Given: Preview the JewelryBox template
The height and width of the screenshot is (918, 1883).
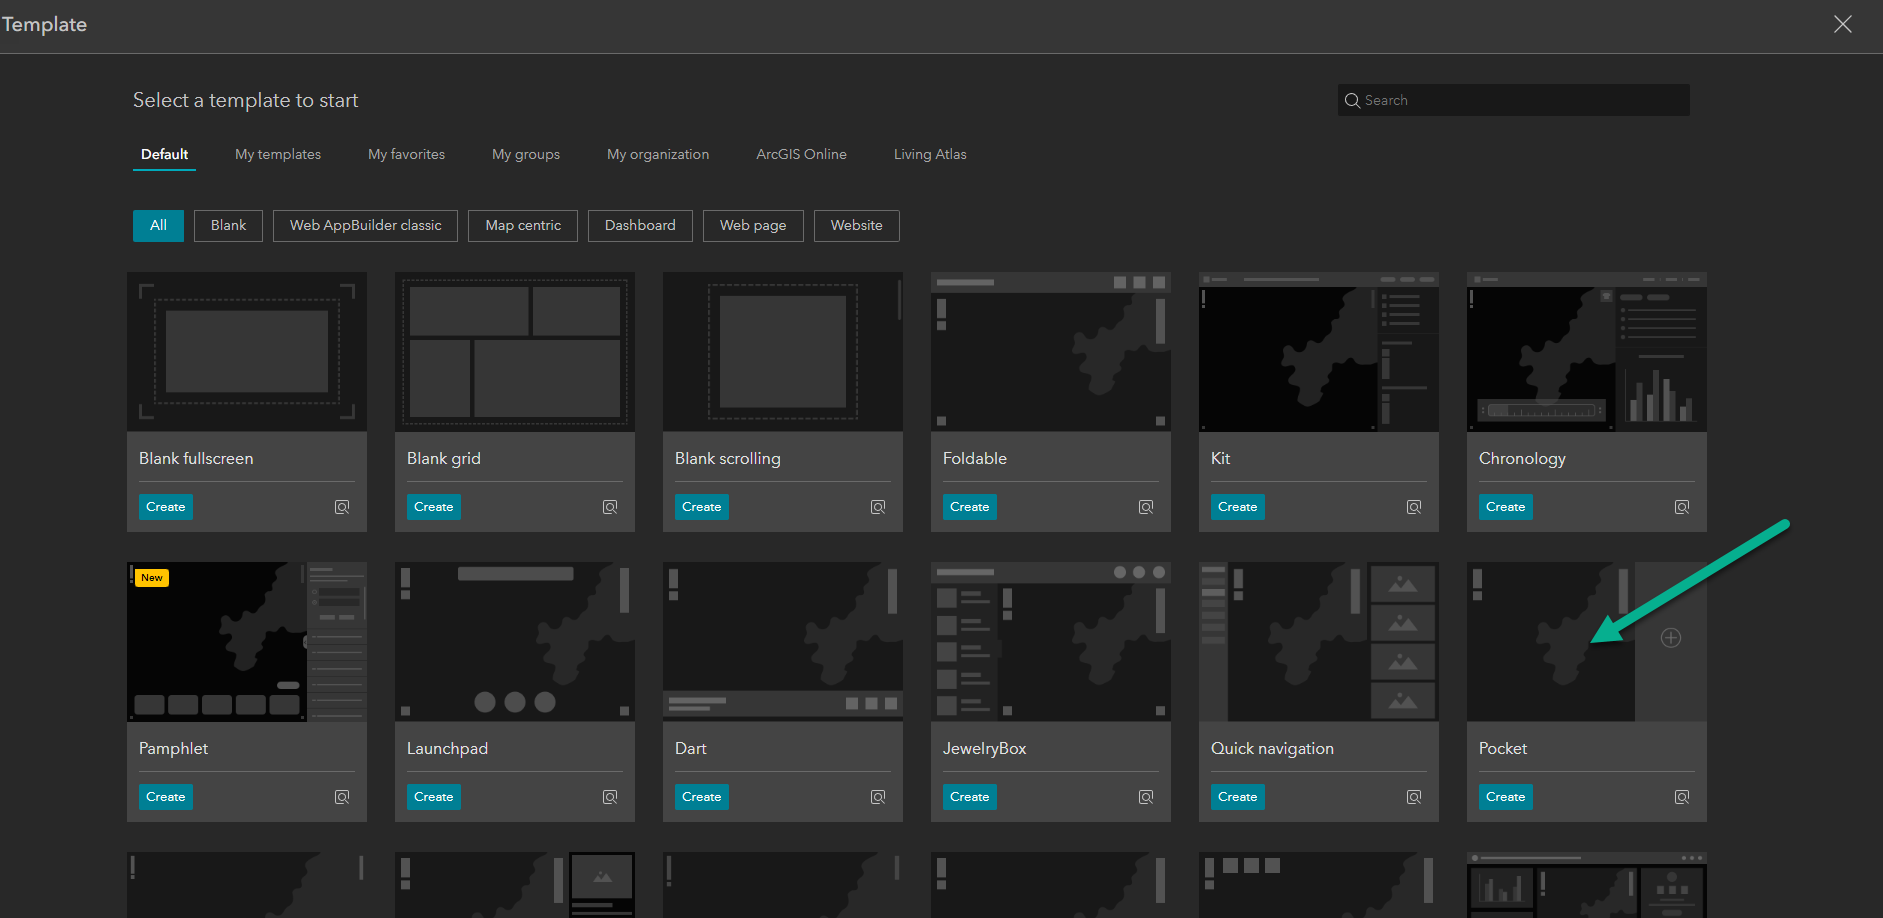Looking at the screenshot, I should (1145, 797).
